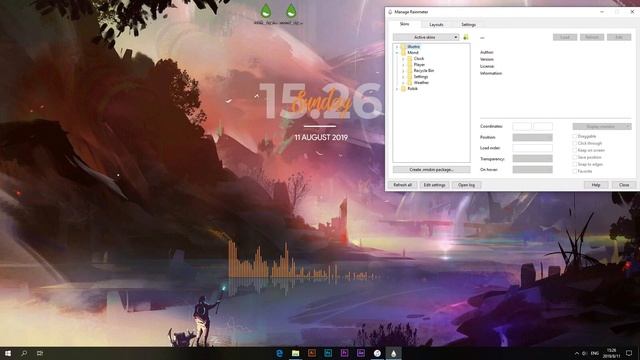The height and width of the screenshot is (360, 640).
Task: Toggle the Snap to edges checkbox
Action: tap(575, 164)
